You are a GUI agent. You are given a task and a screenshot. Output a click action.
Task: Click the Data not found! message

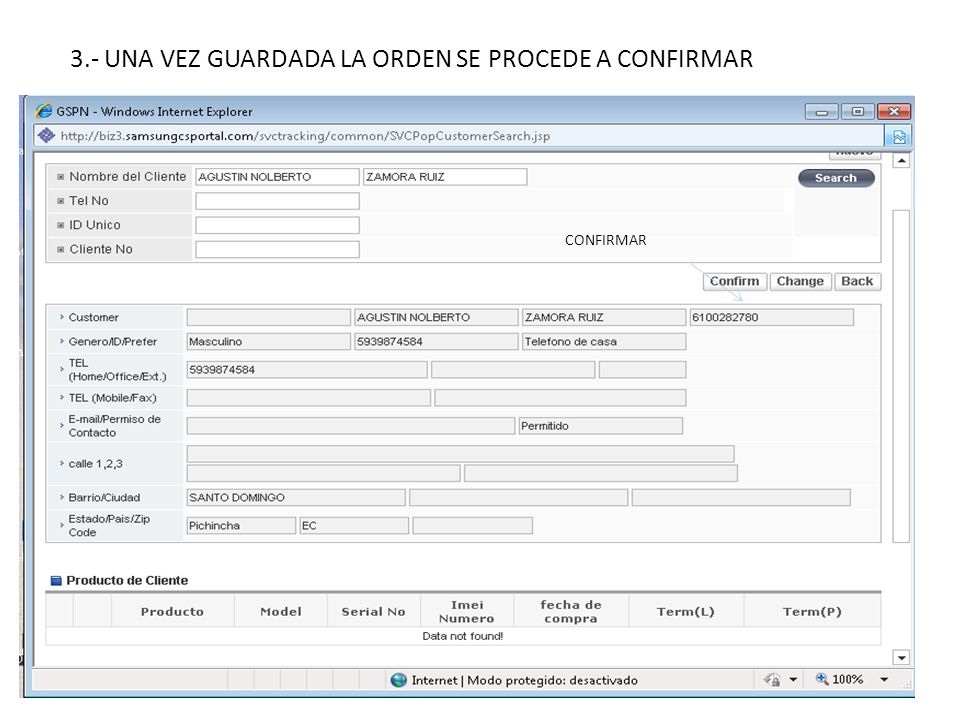[463, 636]
